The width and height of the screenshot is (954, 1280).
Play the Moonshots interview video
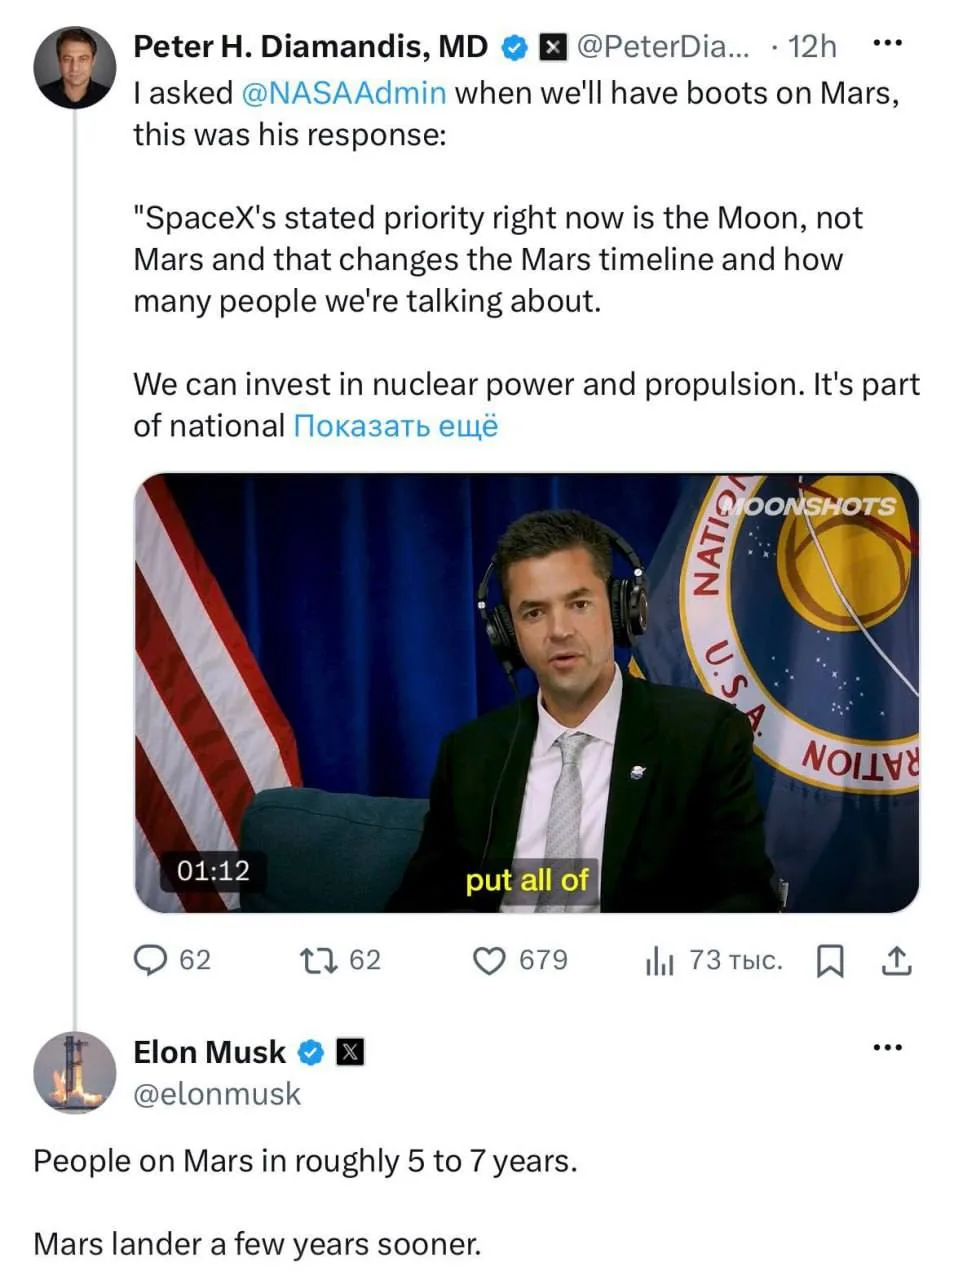pos(526,693)
